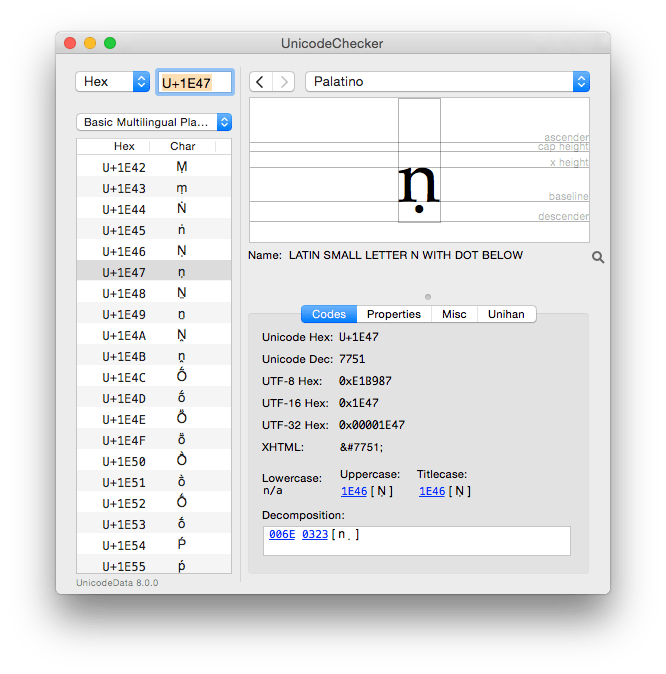Follow the 0323 decomposition link

click(x=314, y=534)
